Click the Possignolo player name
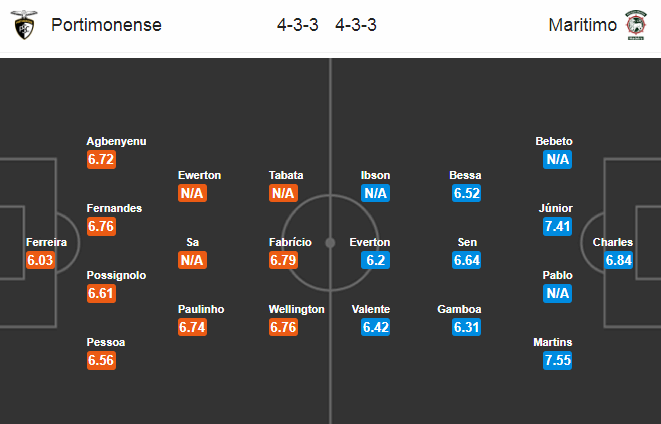 pos(116,275)
